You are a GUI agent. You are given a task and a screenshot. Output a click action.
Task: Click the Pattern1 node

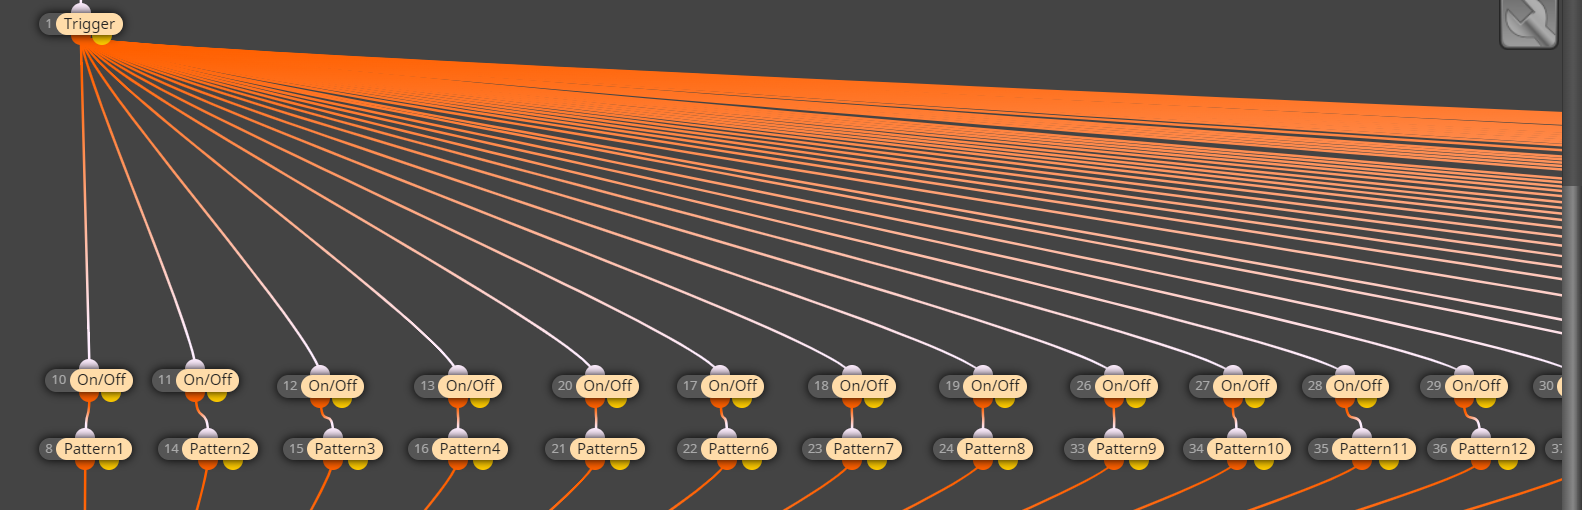(94, 449)
